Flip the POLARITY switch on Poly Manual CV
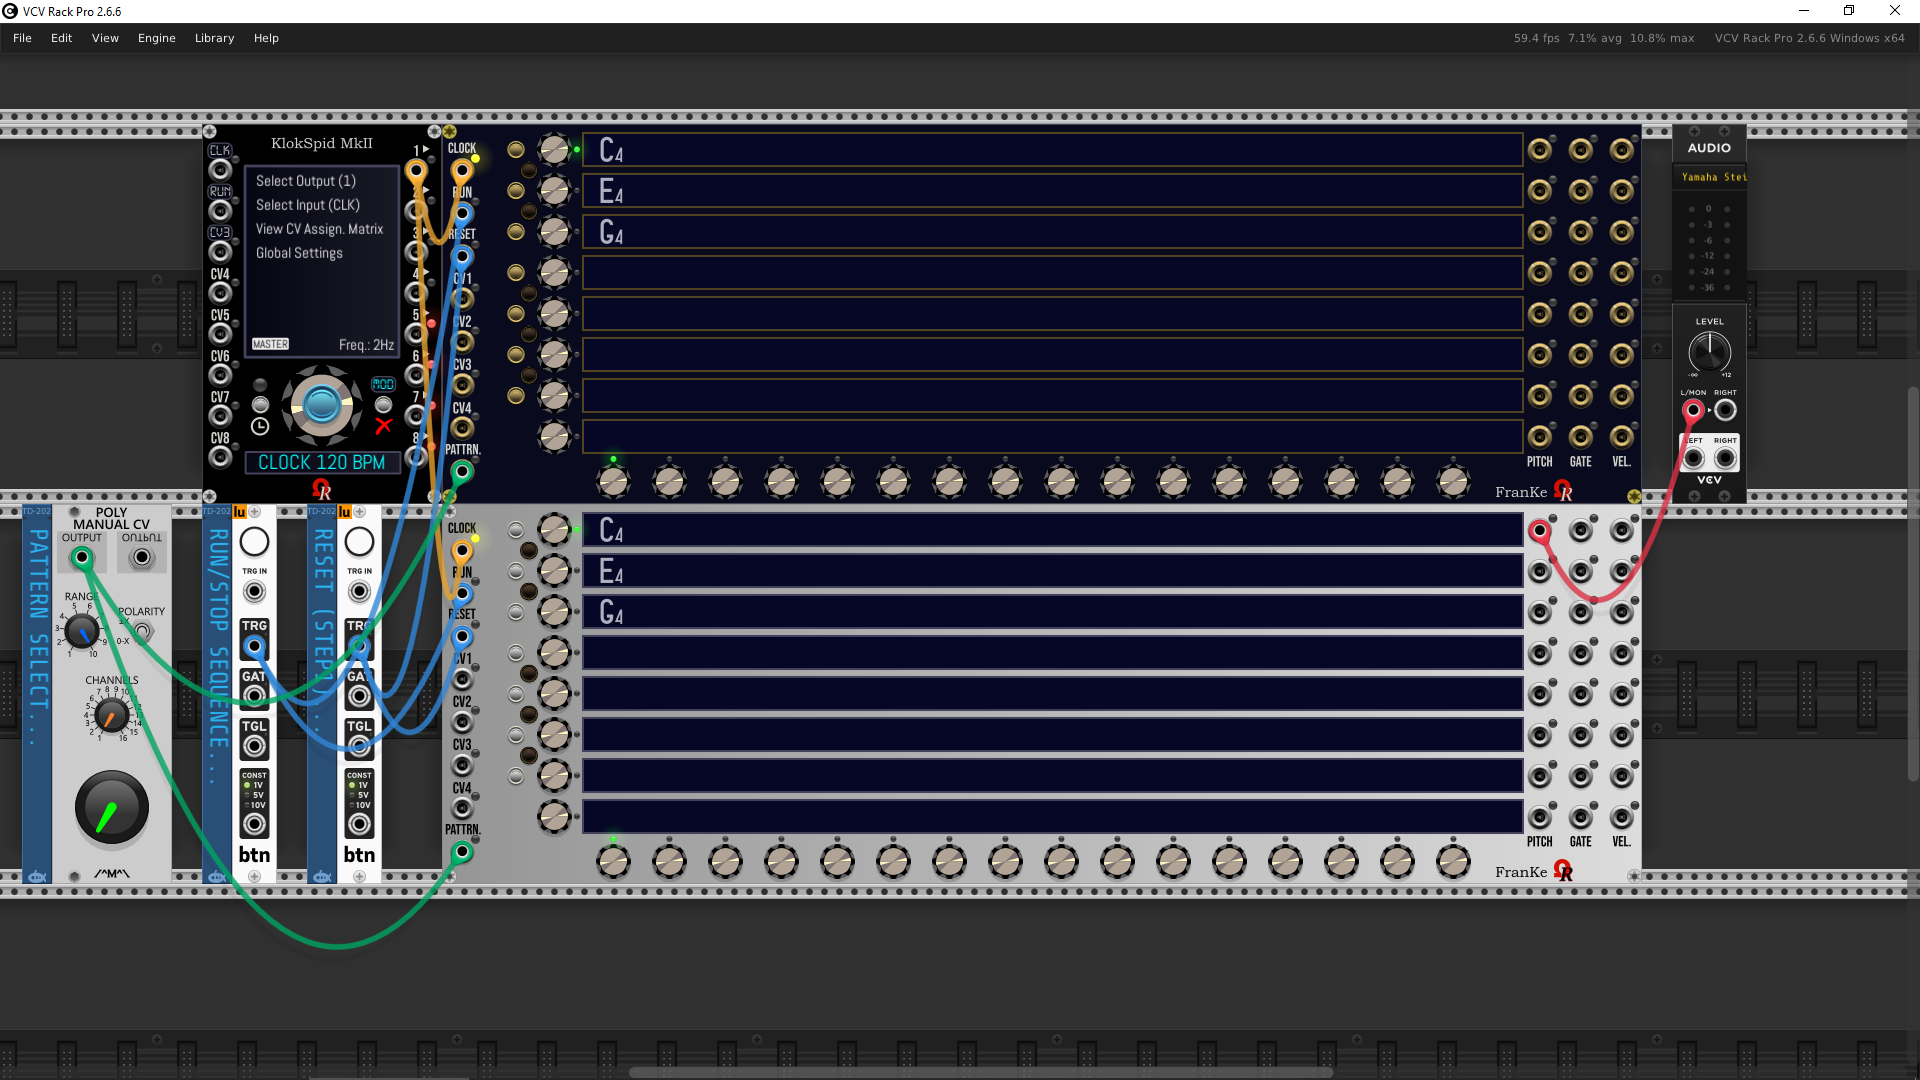This screenshot has height=1080, width=1920. 143,631
